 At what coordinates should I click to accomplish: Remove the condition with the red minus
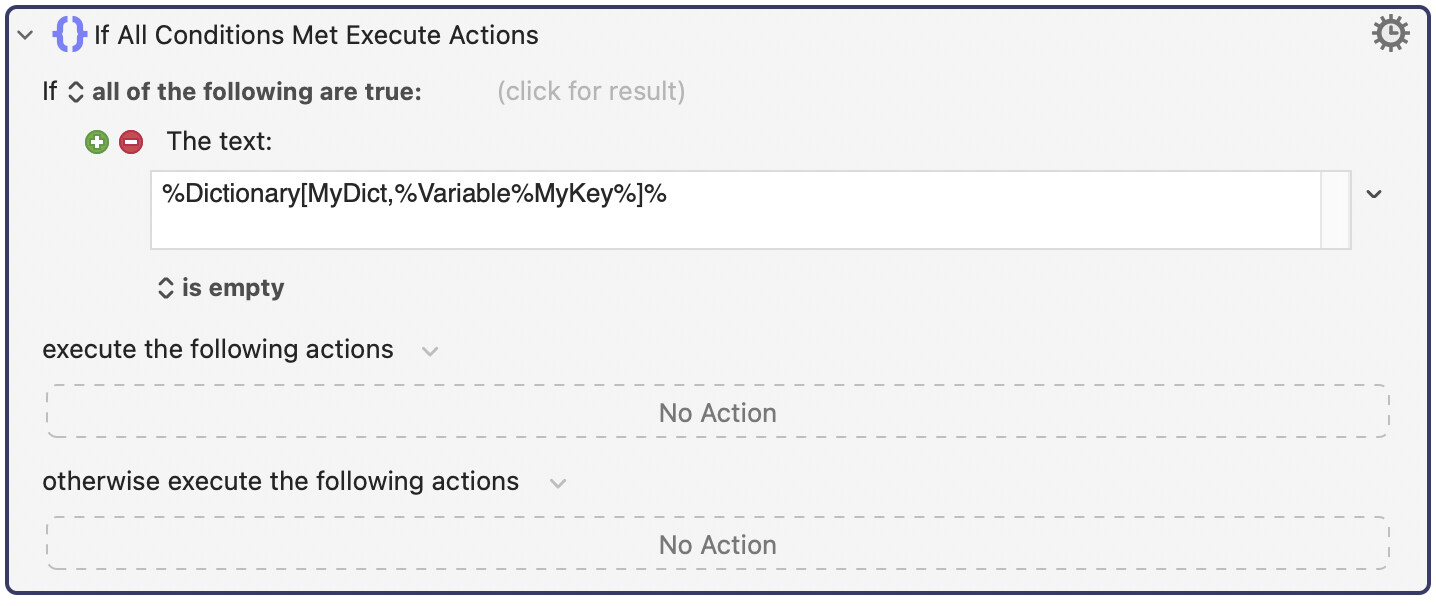coord(131,142)
